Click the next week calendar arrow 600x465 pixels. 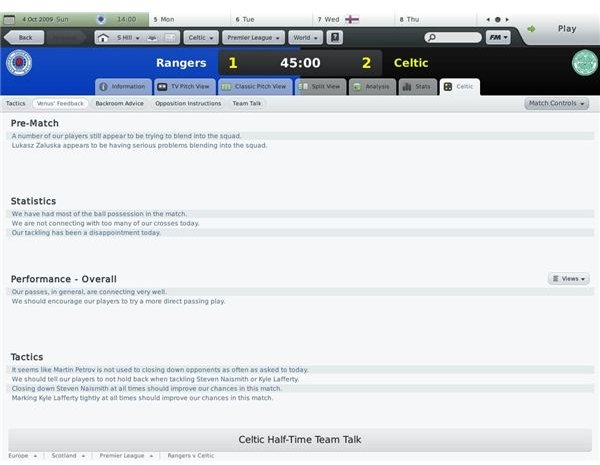click(507, 19)
